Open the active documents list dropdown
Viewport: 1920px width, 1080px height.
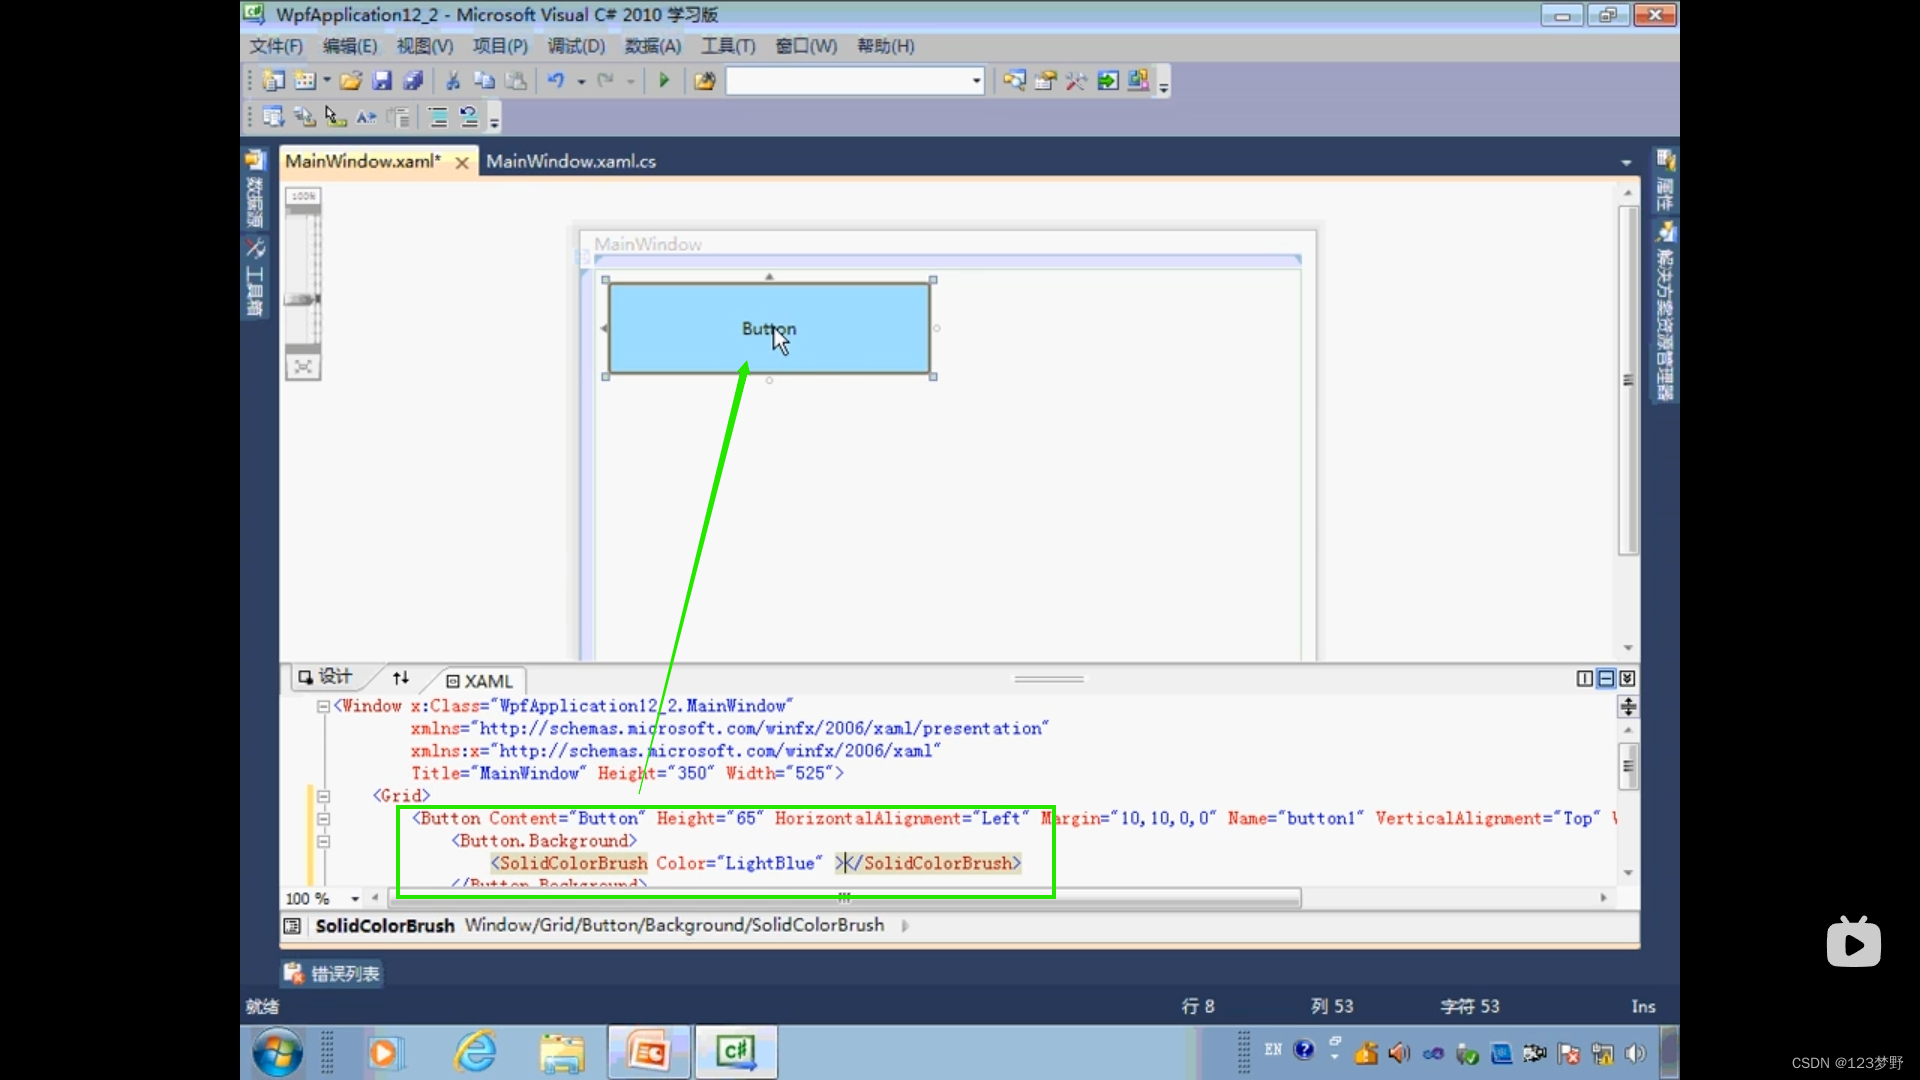[1626, 162]
